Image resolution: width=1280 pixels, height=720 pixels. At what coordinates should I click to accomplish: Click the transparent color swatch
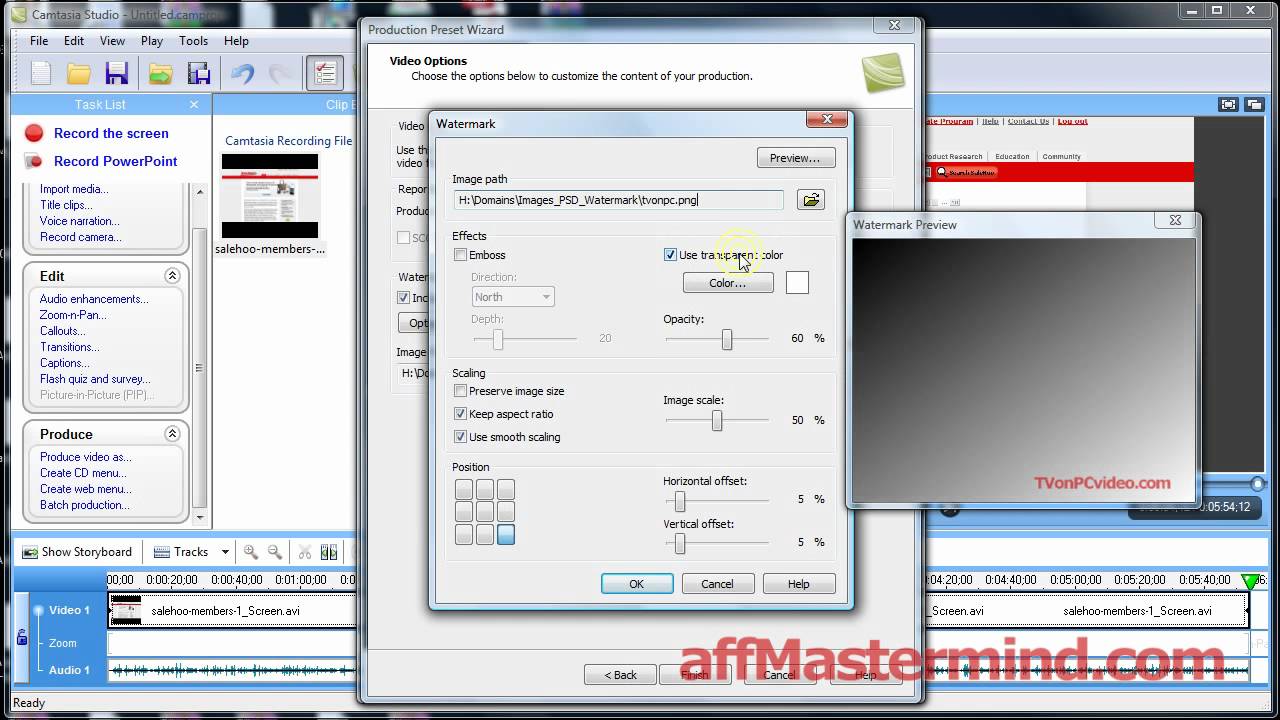point(797,283)
